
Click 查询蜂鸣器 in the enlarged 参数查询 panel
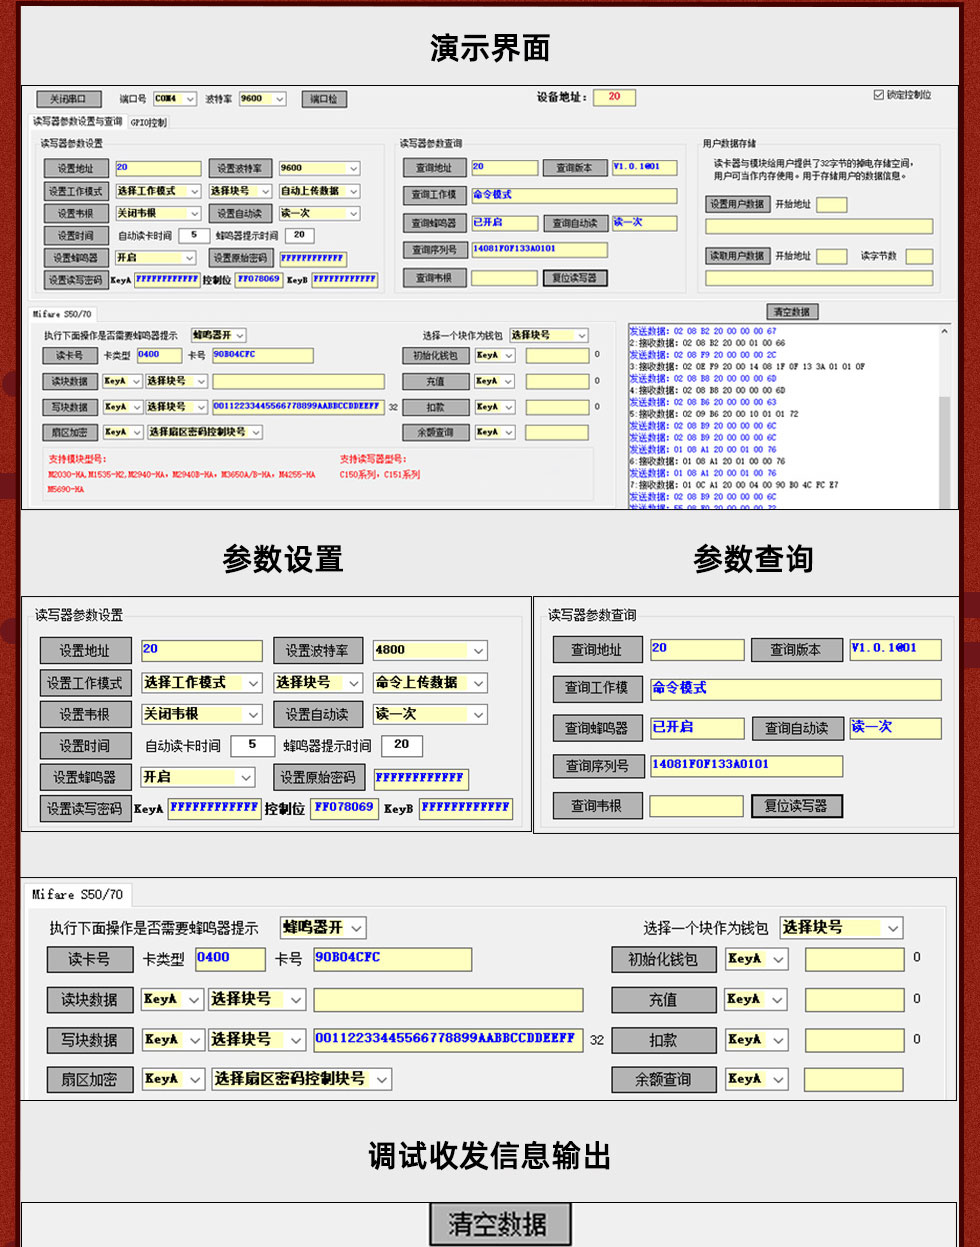(596, 728)
